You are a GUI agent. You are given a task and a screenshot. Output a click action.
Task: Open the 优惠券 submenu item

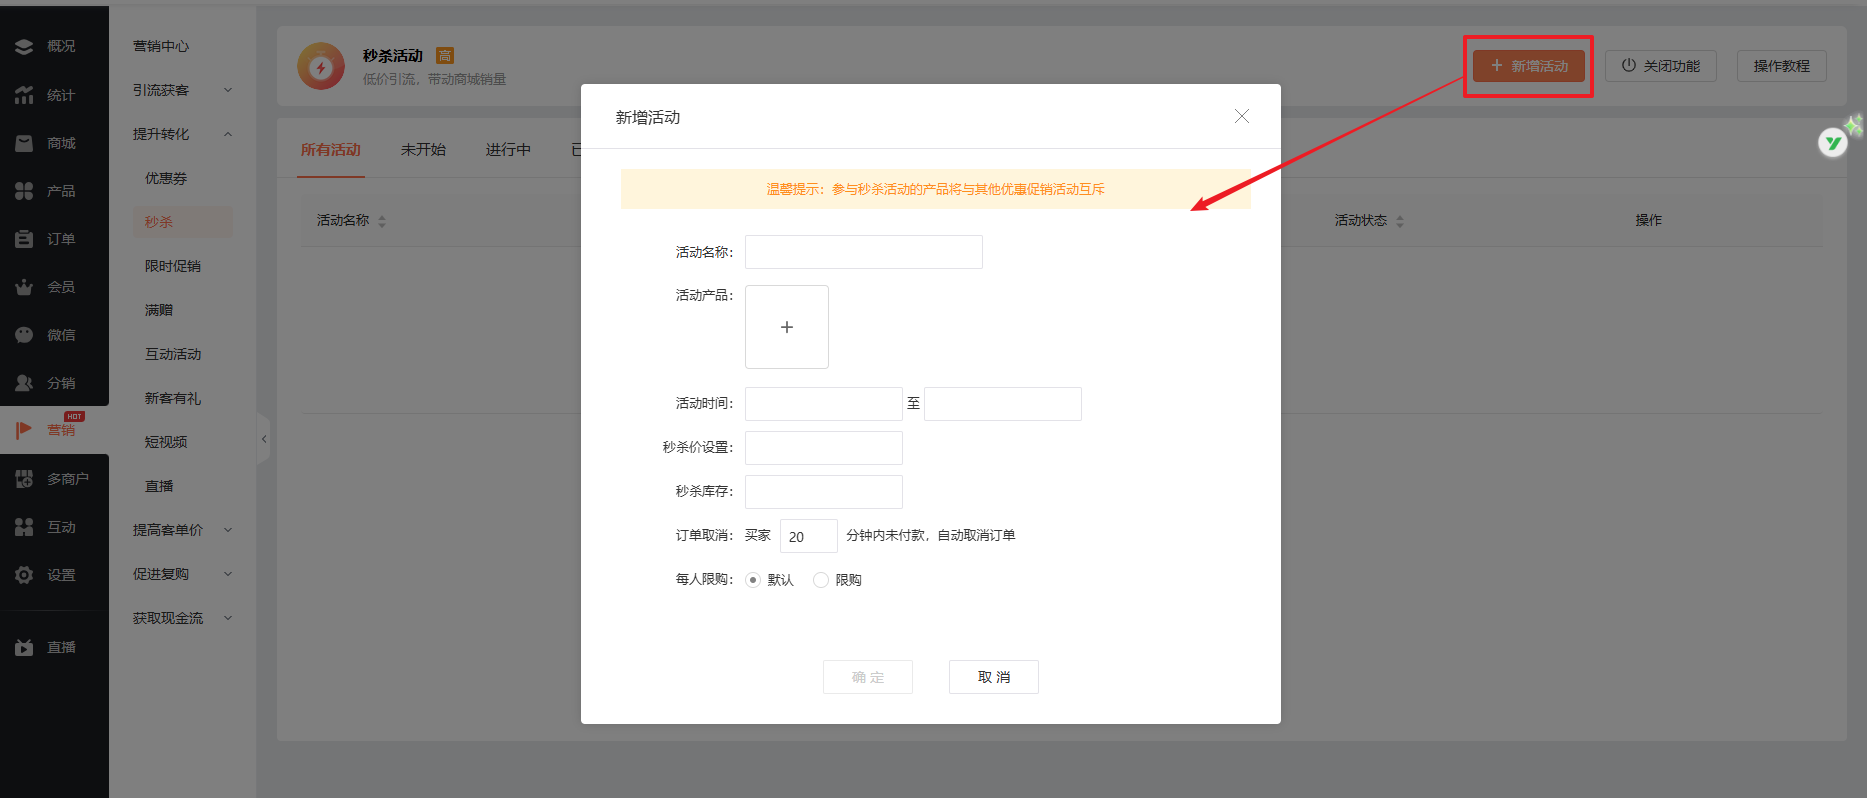(166, 178)
